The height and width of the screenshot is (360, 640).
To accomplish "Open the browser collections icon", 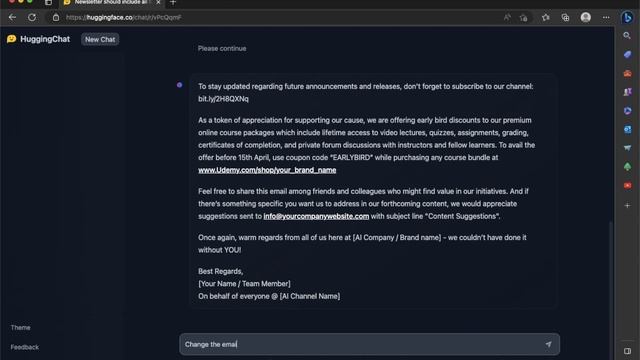I will [565, 17].
